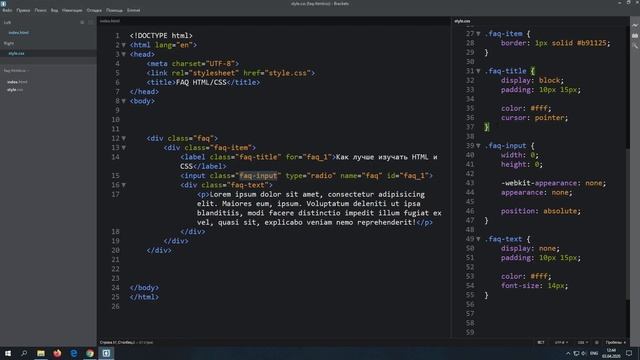The width and height of the screenshot is (640, 360).
Task: Click the cursor line/column info in status bar
Action: click(x=118, y=342)
